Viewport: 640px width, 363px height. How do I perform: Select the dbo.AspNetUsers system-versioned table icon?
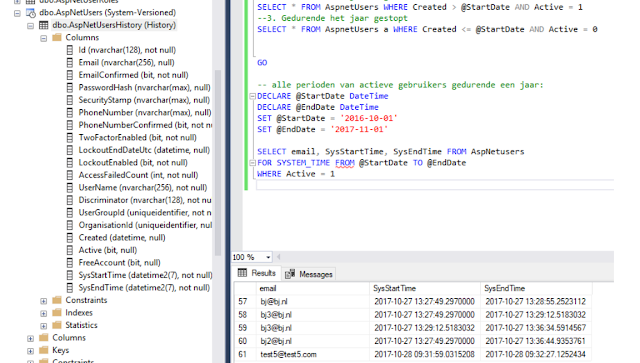pyautogui.click(x=31, y=13)
